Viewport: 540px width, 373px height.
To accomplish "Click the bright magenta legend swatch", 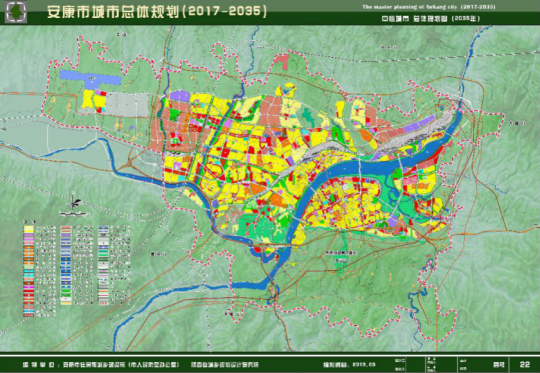I will [x=29, y=287].
